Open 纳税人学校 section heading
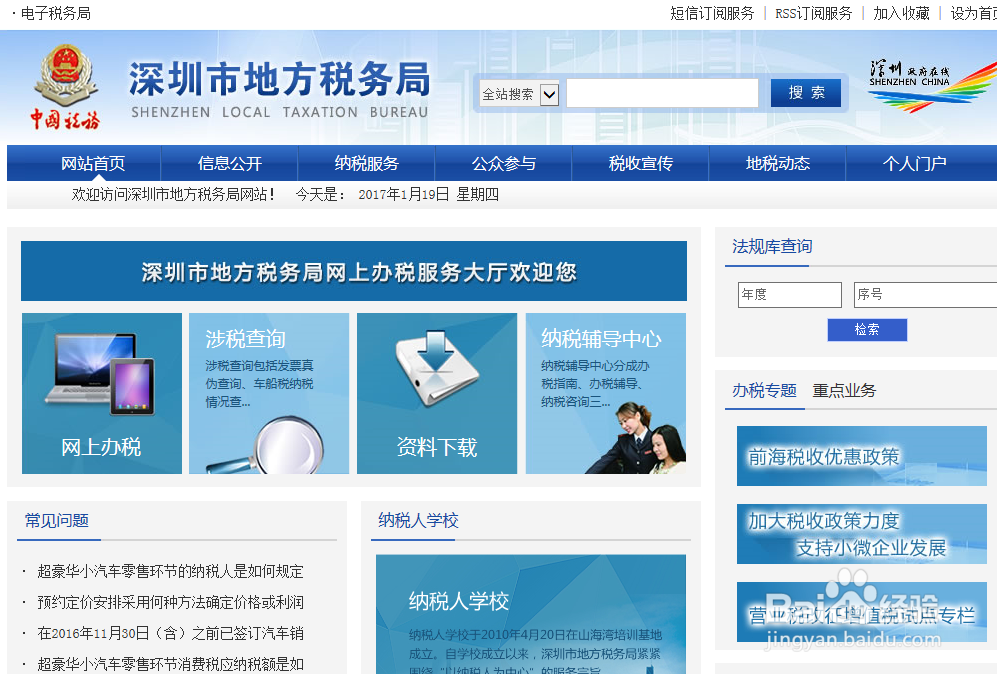The image size is (997, 674). click(418, 521)
